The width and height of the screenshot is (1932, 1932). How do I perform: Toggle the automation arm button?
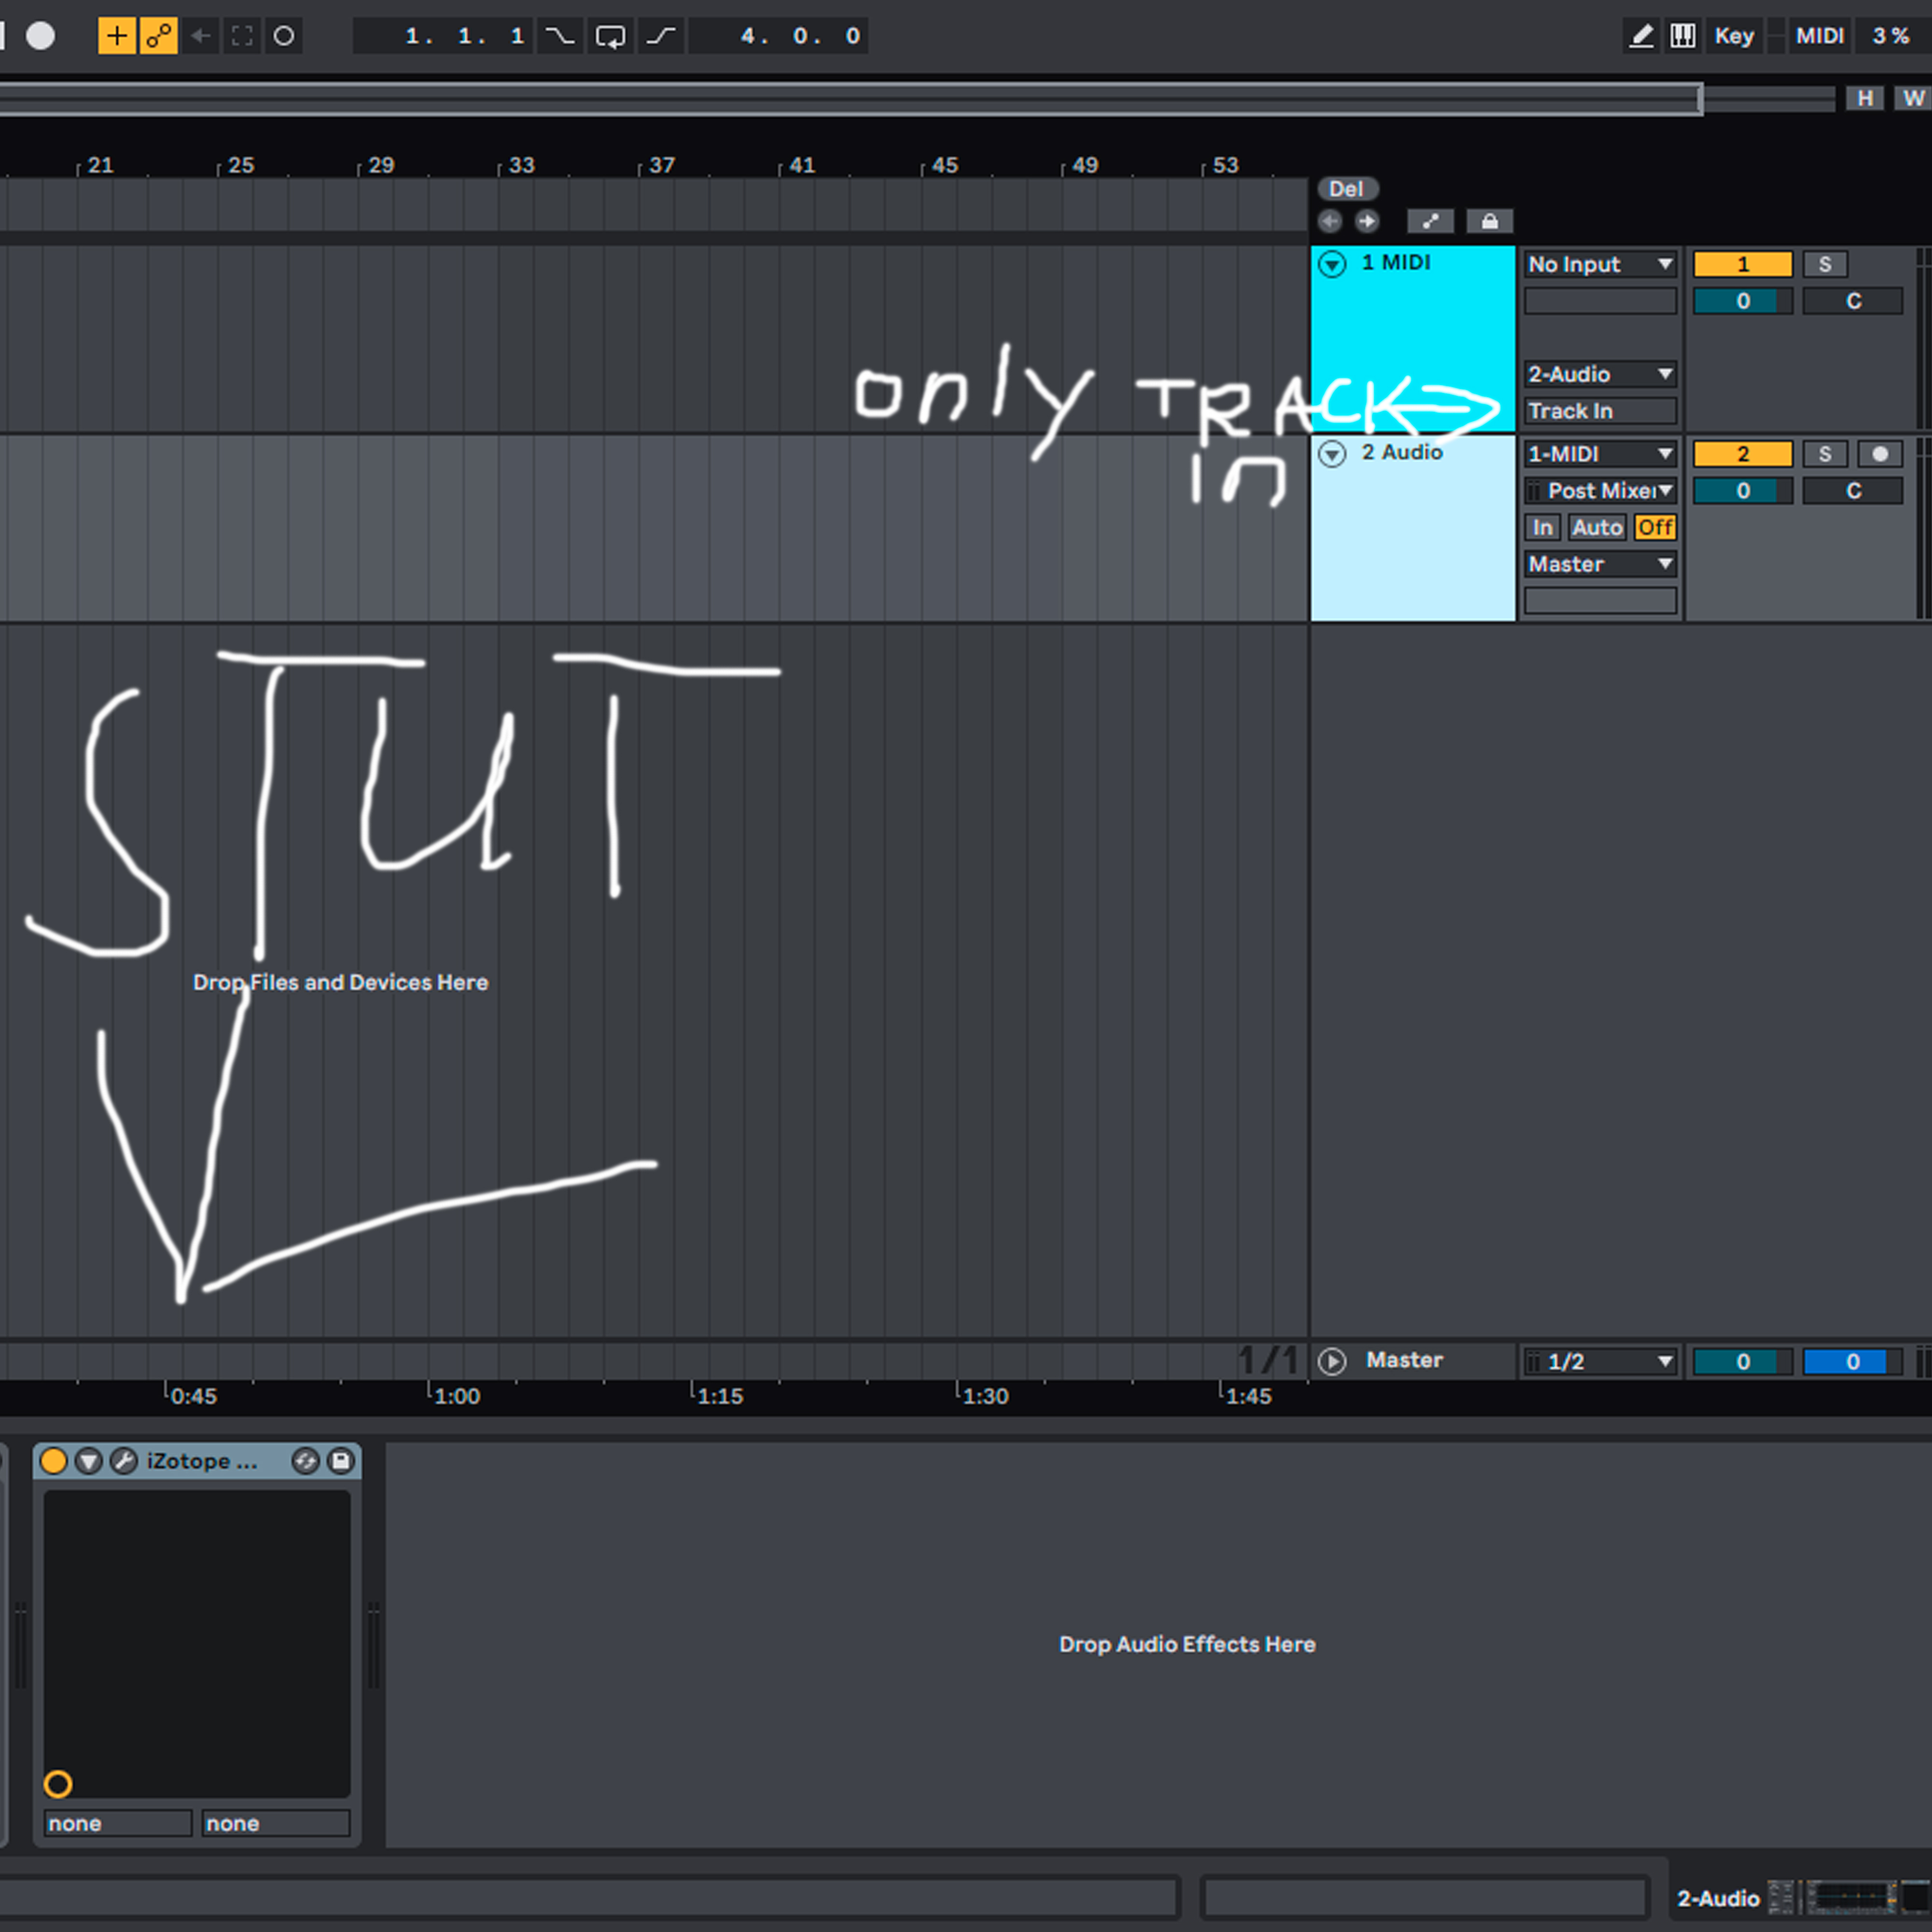[159, 36]
